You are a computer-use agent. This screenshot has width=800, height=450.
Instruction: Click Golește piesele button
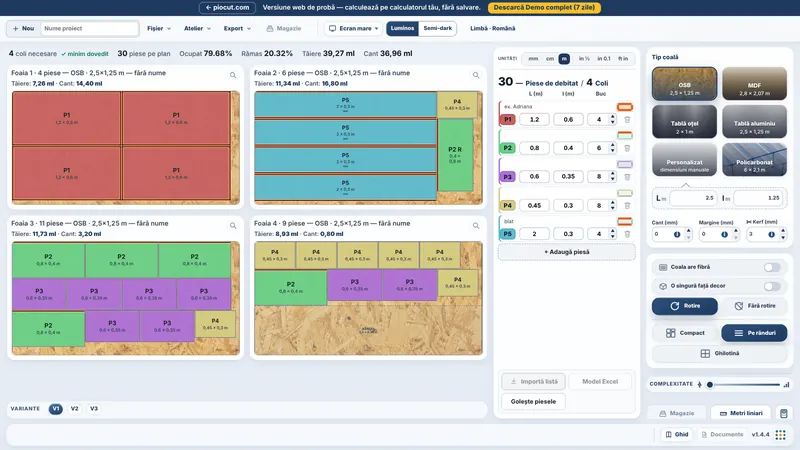(533, 402)
